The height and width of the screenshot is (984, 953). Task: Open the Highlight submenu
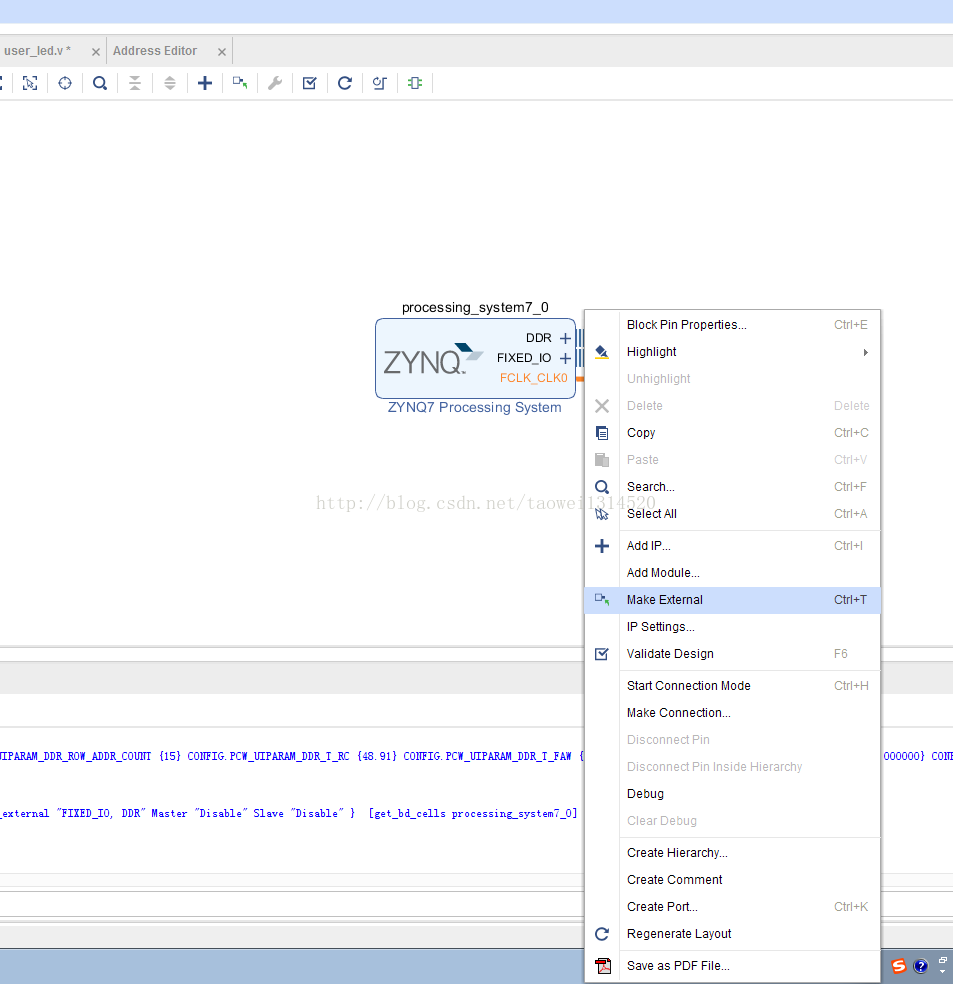click(733, 351)
